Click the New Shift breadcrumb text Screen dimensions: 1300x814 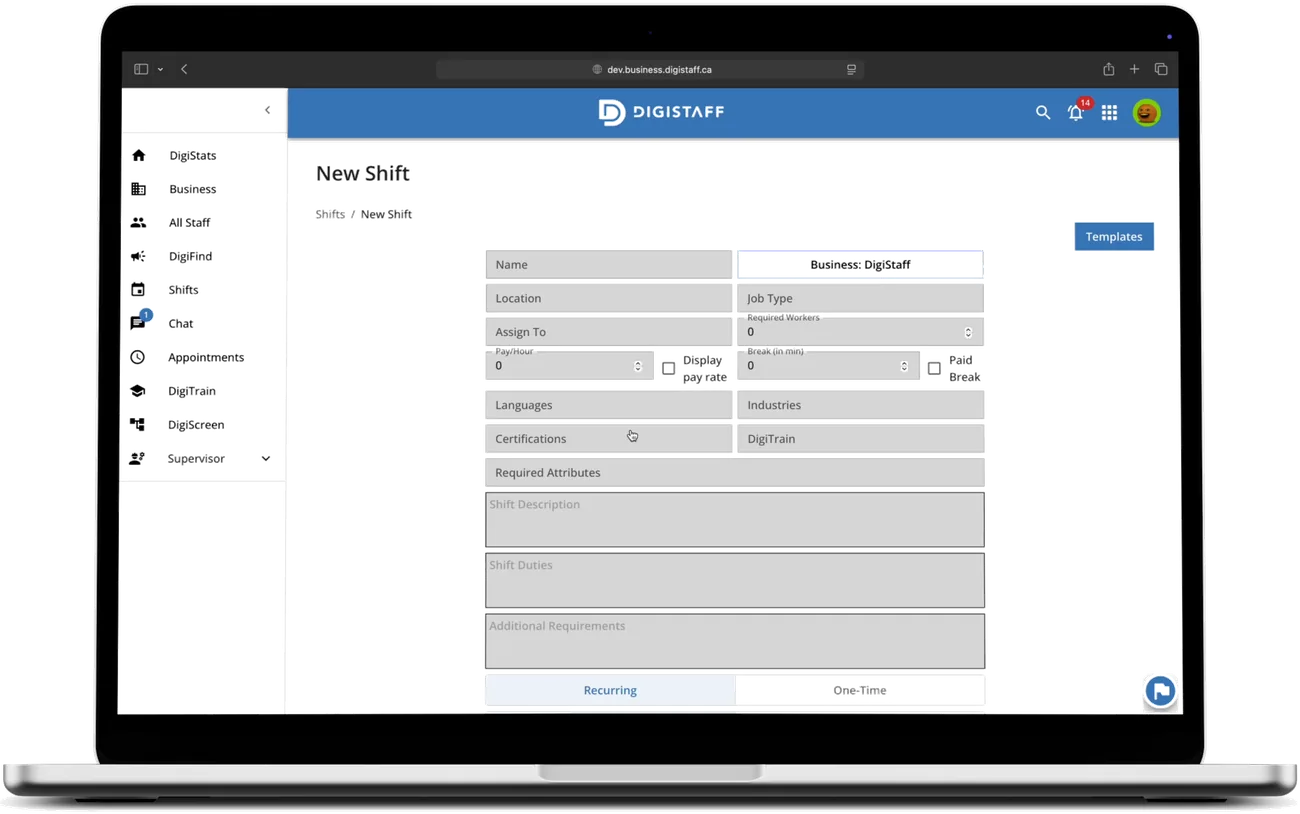tap(386, 214)
